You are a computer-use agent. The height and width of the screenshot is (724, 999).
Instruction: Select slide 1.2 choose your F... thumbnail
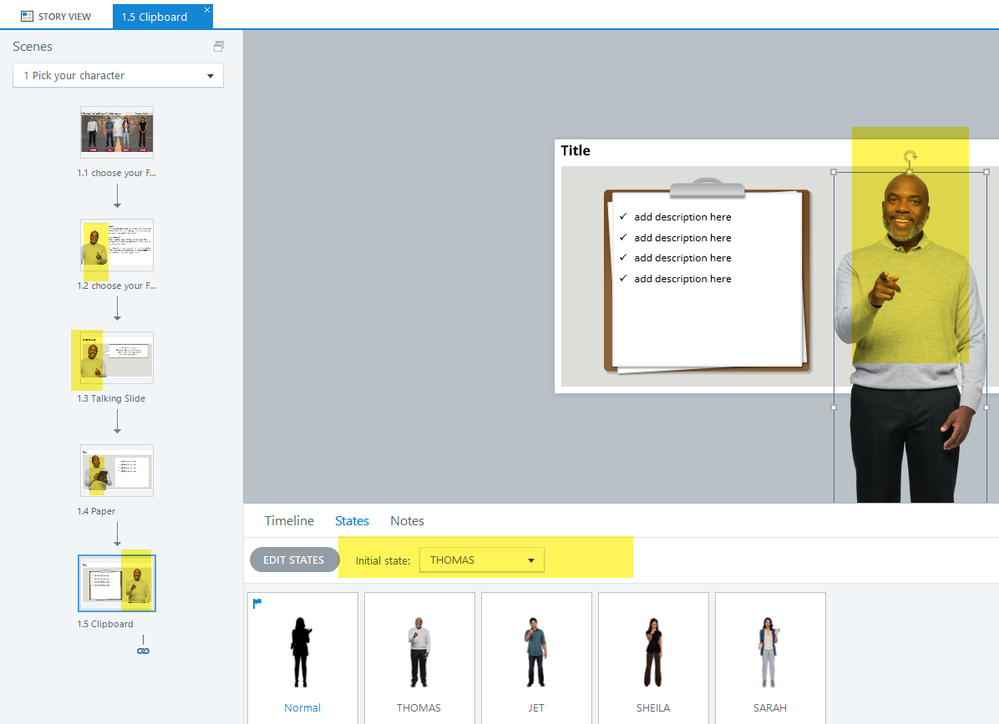[117, 245]
